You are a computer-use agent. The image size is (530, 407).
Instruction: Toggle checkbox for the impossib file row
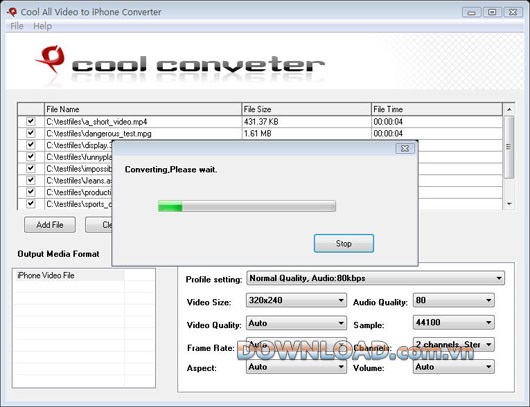tap(31, 168)
